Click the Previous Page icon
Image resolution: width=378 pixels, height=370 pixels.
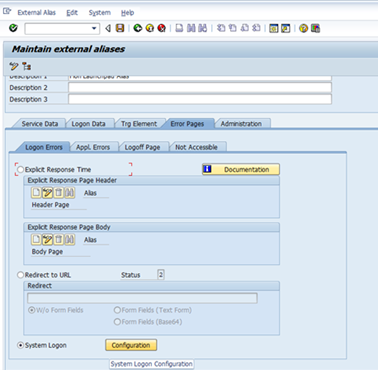point(233,28)
